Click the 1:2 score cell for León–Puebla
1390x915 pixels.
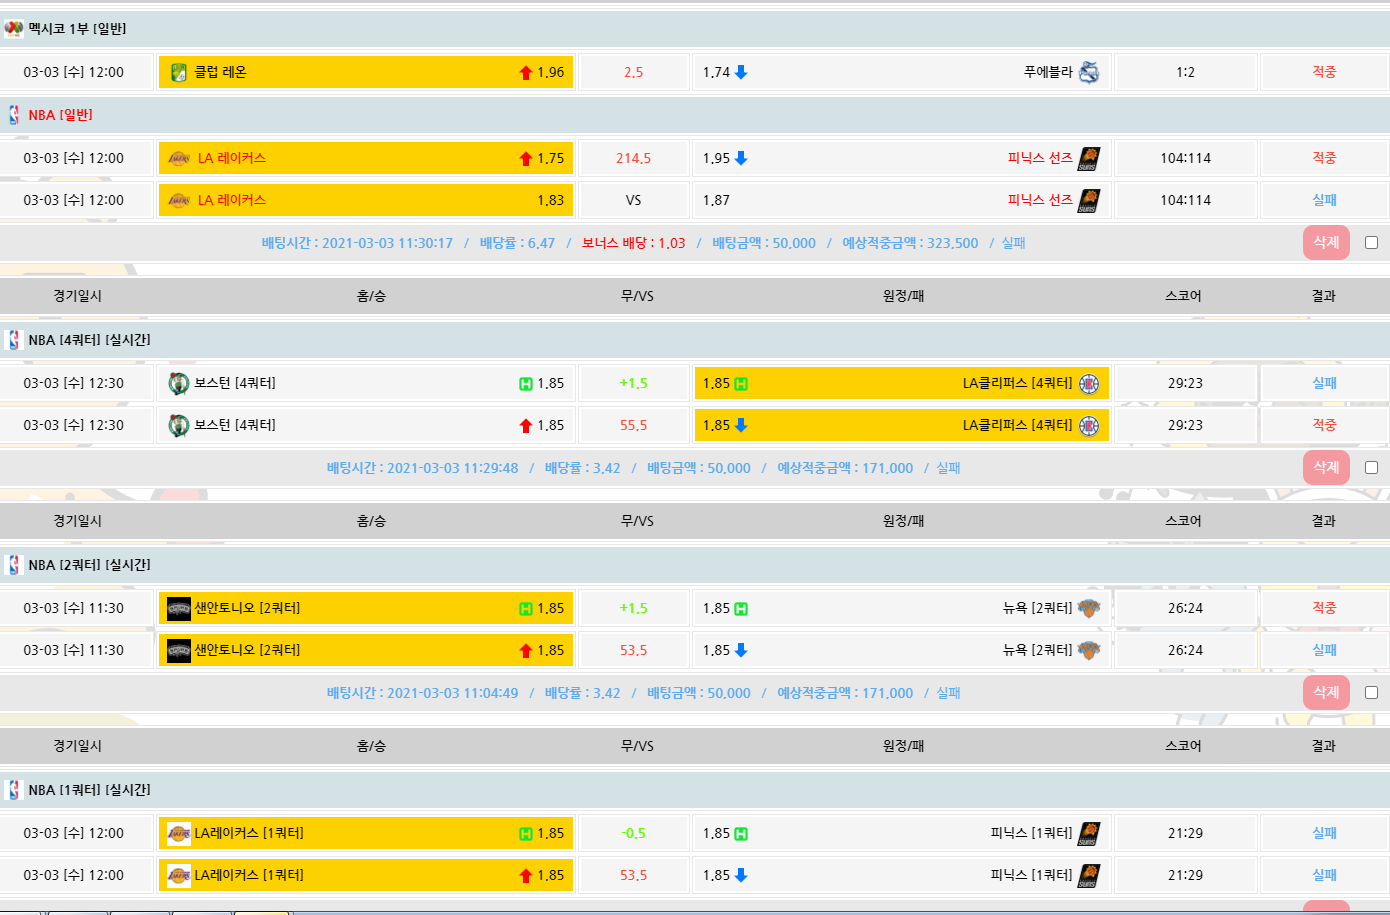coord(1185,72)
